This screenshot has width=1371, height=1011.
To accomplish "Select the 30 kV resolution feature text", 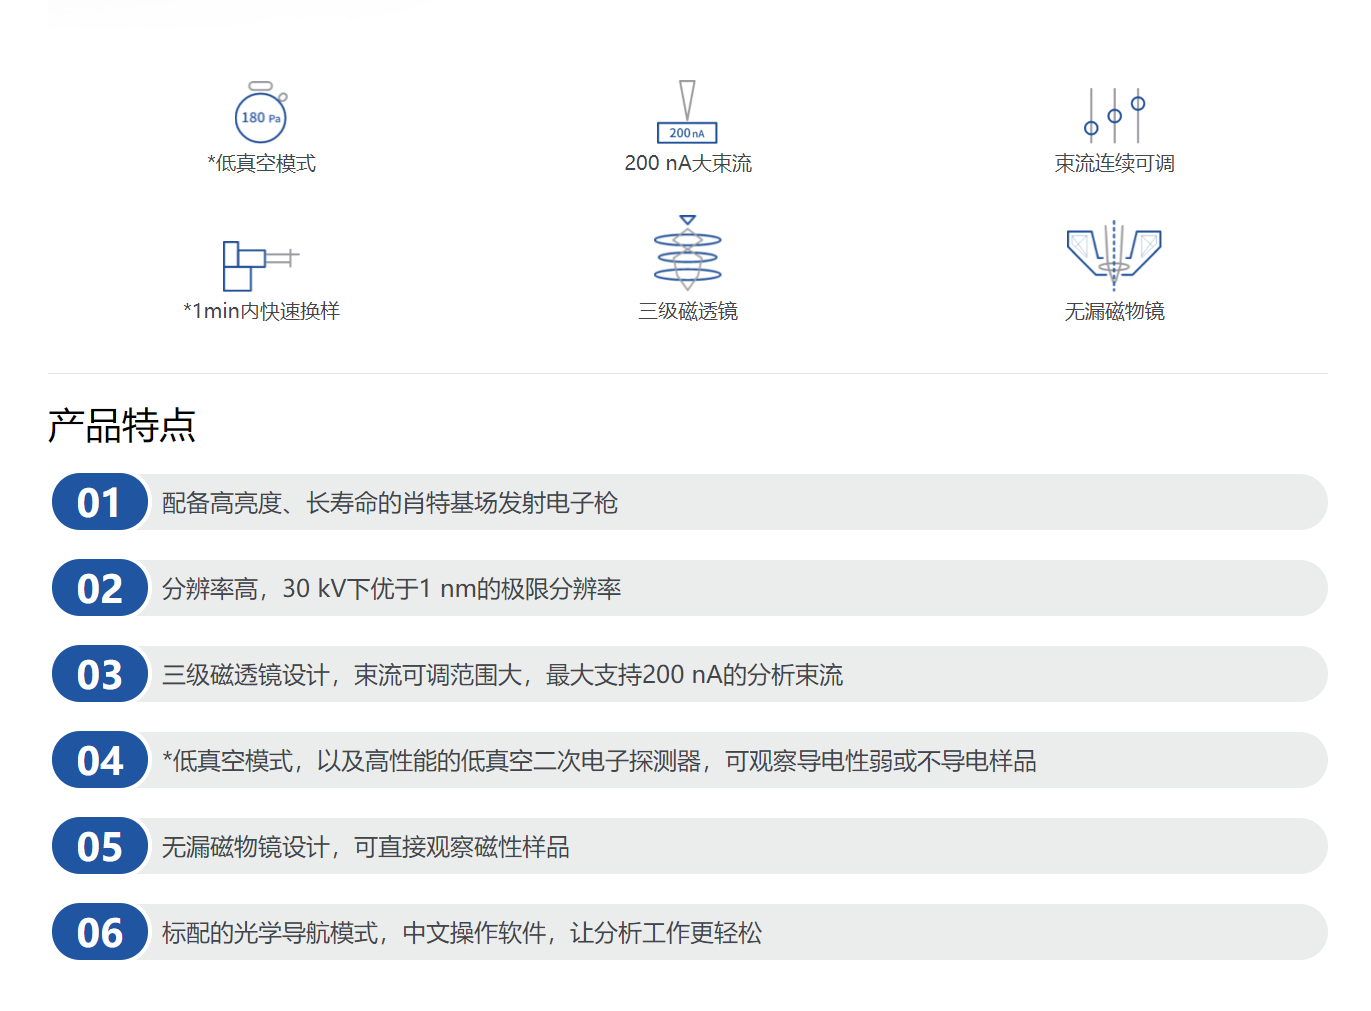I will pyautogui.click(x=391, y=589).
